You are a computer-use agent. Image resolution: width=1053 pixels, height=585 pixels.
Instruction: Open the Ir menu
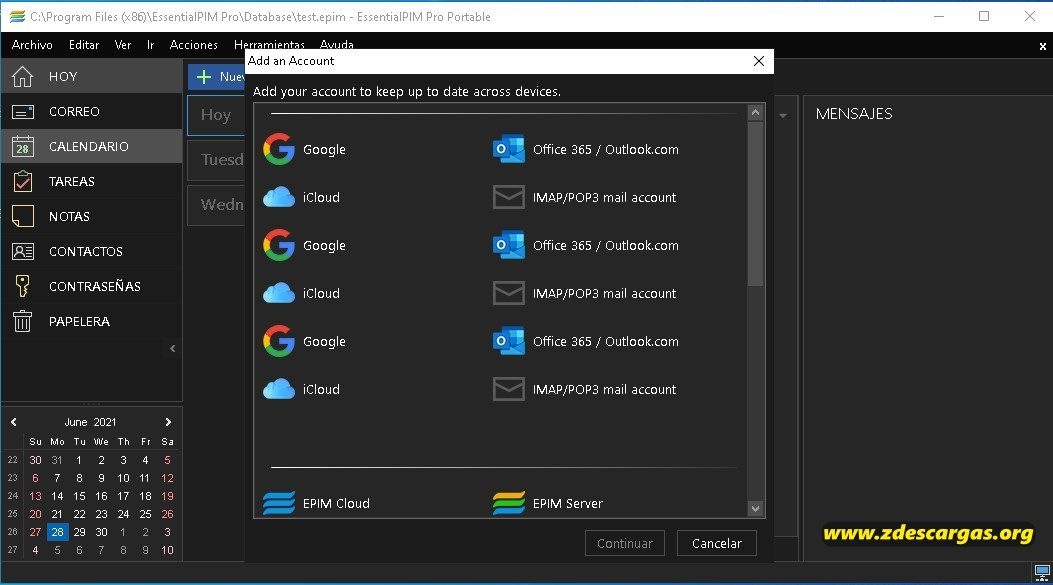(150, 45)
